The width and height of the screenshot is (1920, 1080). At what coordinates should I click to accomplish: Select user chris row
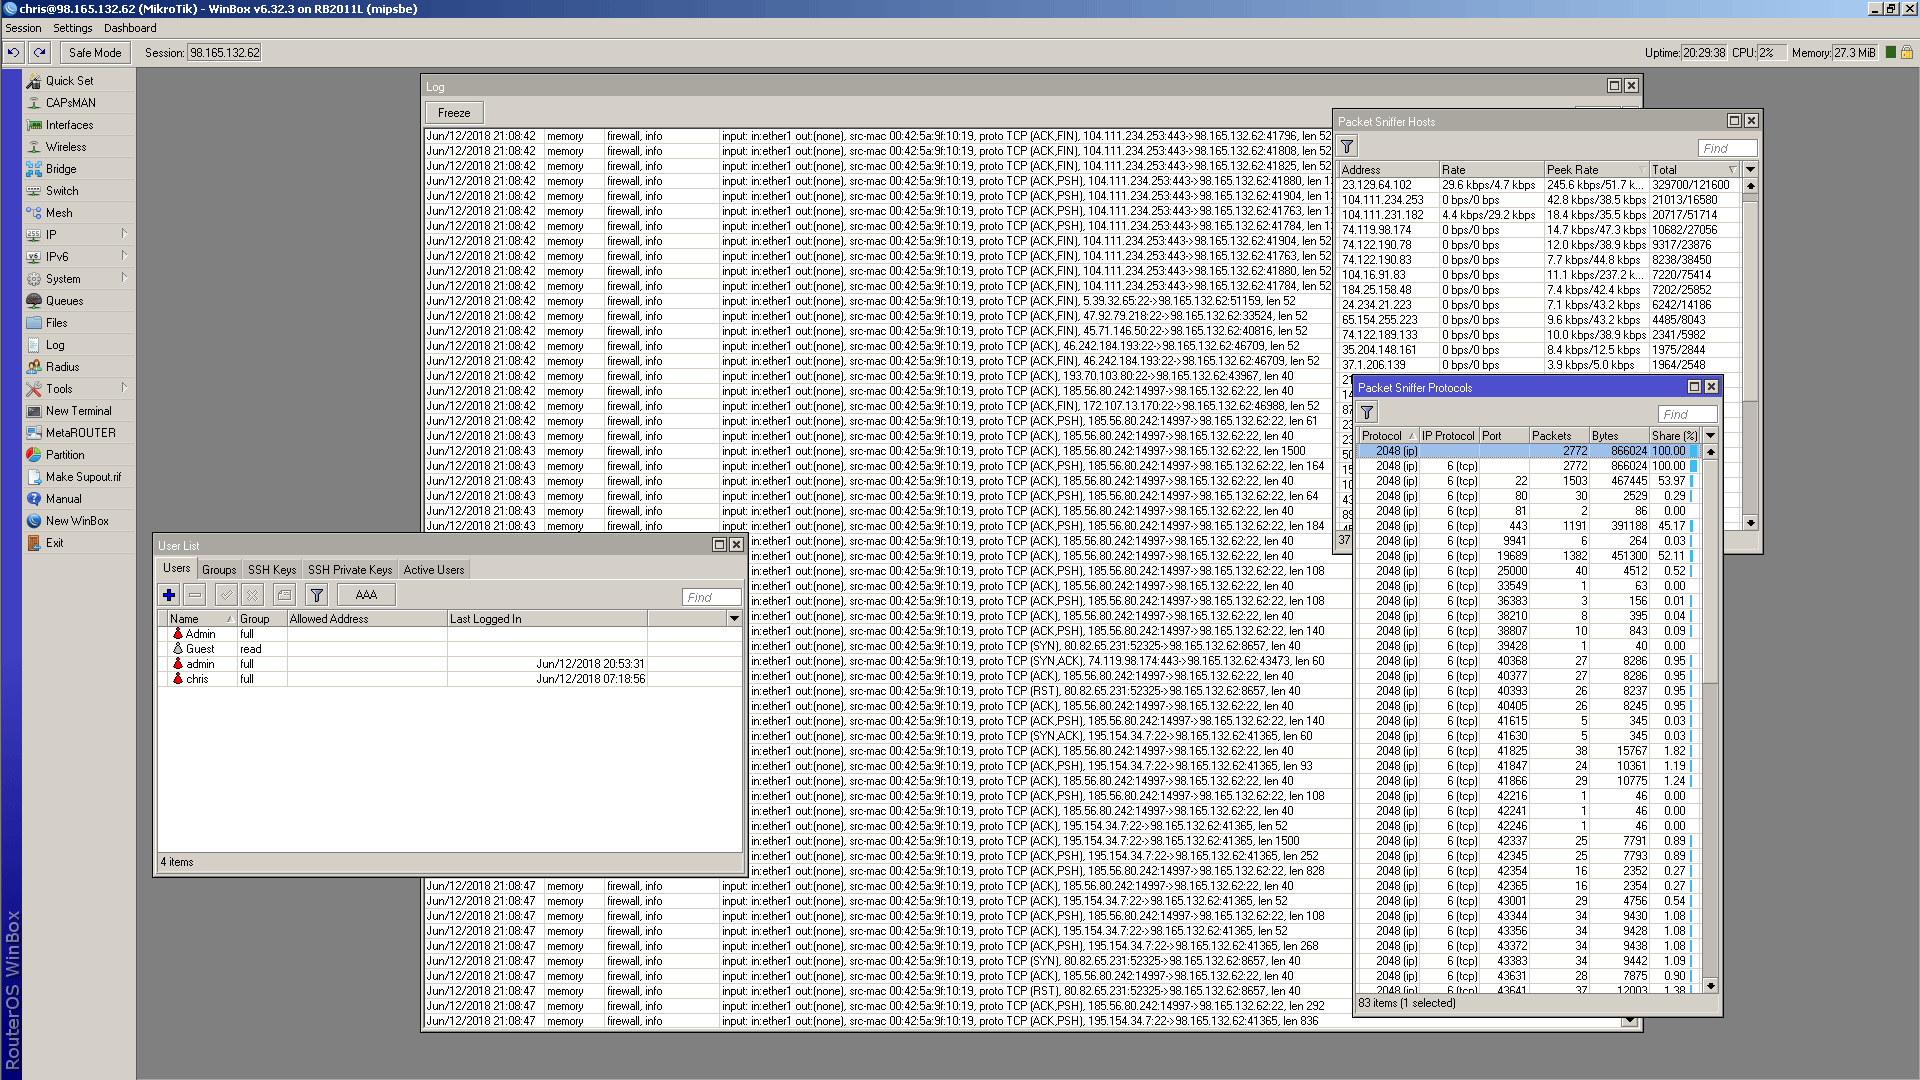pyautogui.click(x=450, y=679)
